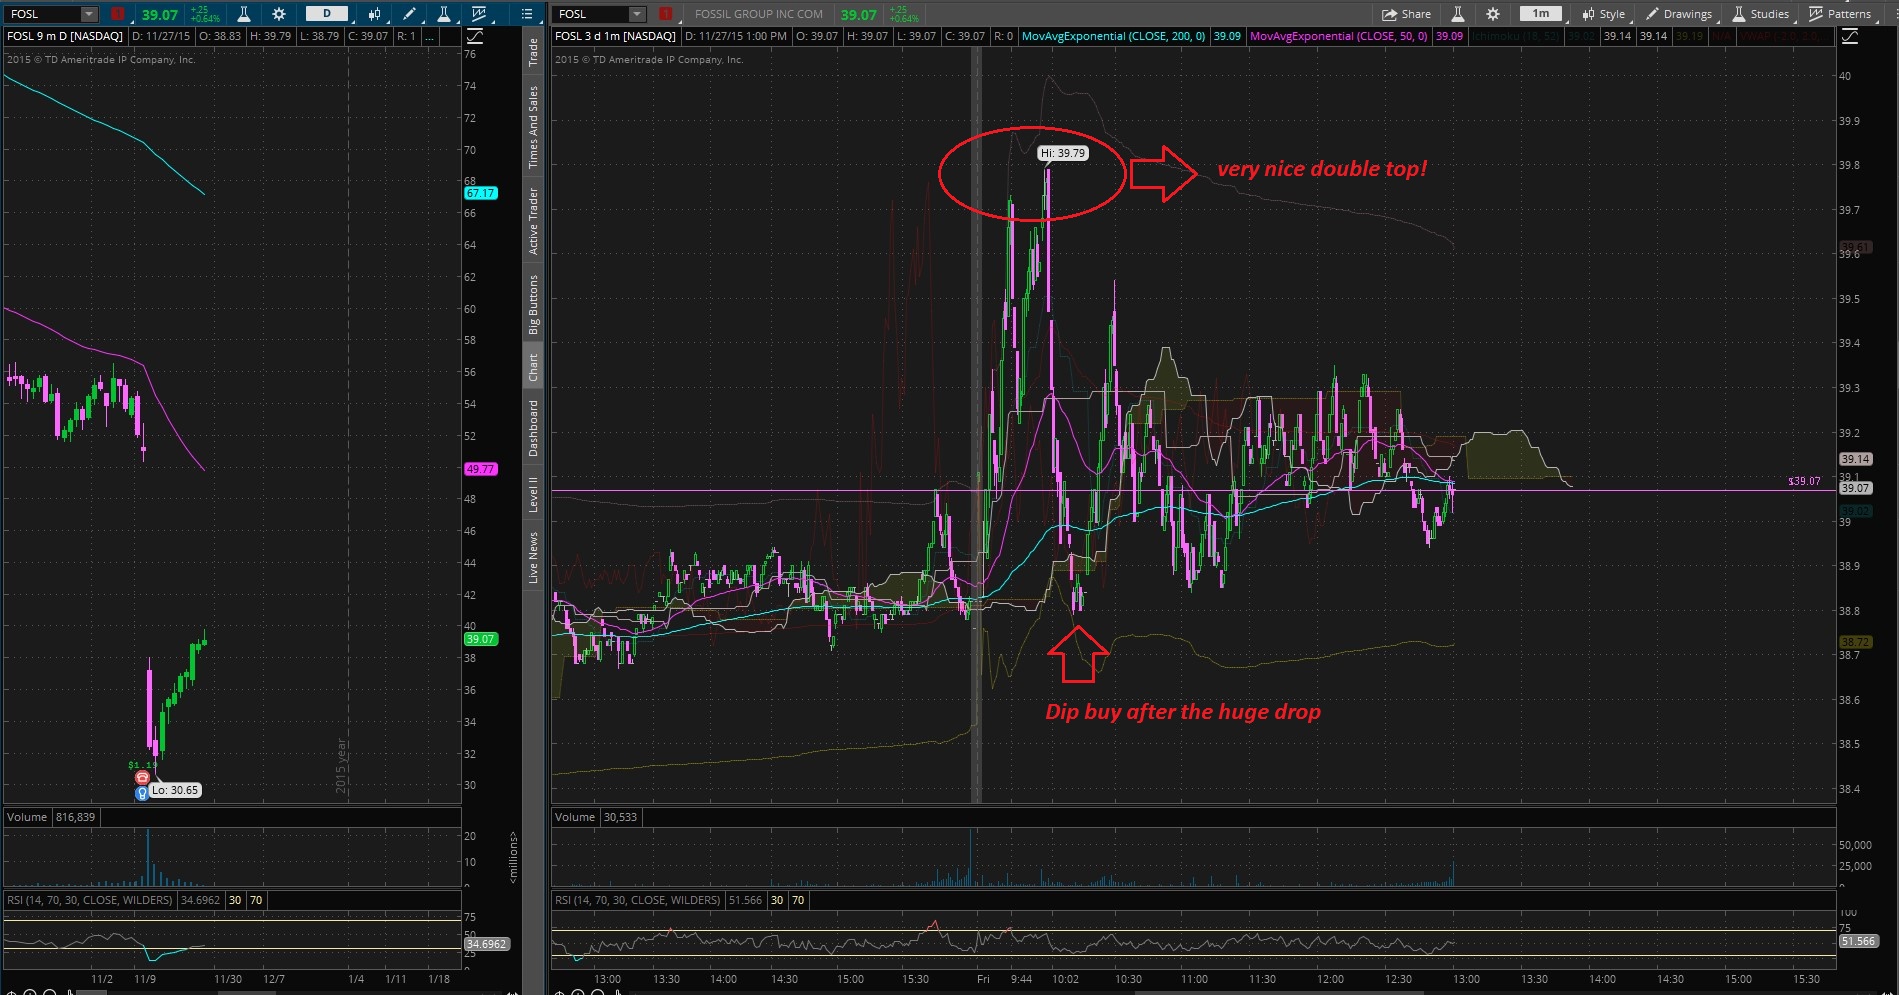Switch to Active Trader side tab
Viewport: 1899px width, 995px height.
(533, 221)
